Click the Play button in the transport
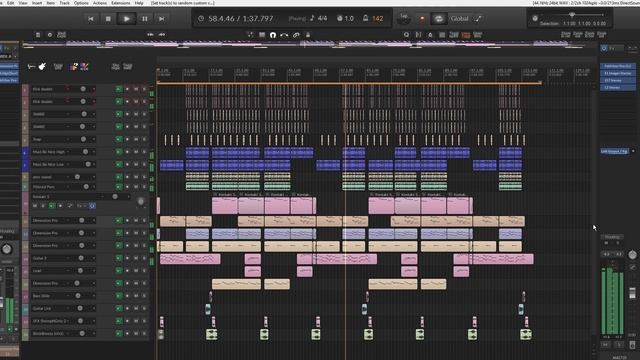Viewport: 640px width, 360px height. tap(127, 19)
